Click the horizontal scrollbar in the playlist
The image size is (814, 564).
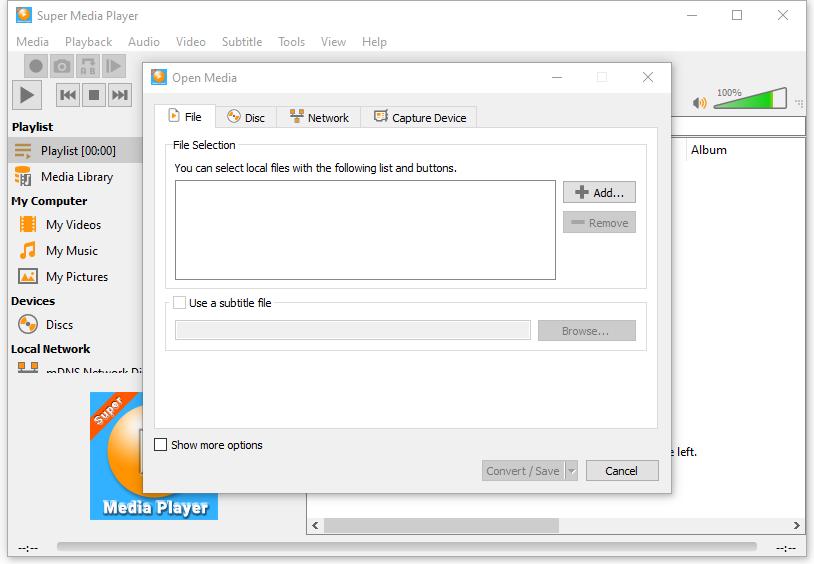pyautogui.click(x=440, y=525)
